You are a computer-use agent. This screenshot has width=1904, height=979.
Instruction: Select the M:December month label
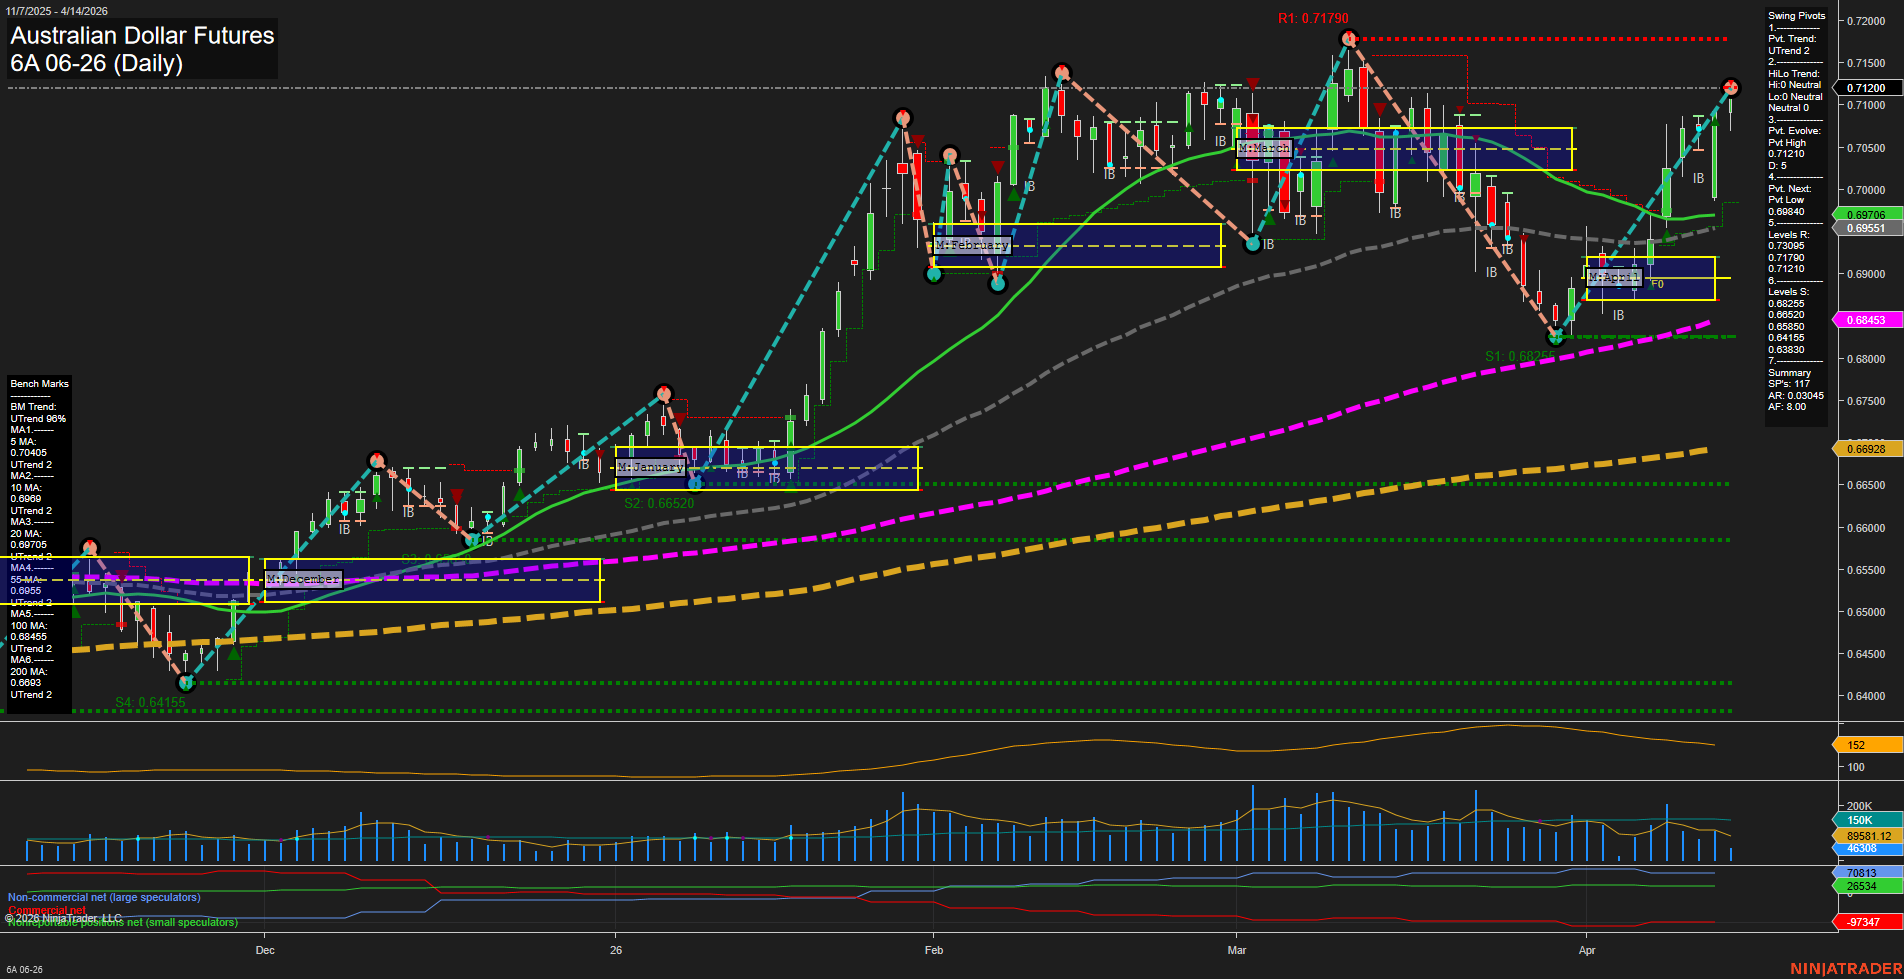[302, 579]
